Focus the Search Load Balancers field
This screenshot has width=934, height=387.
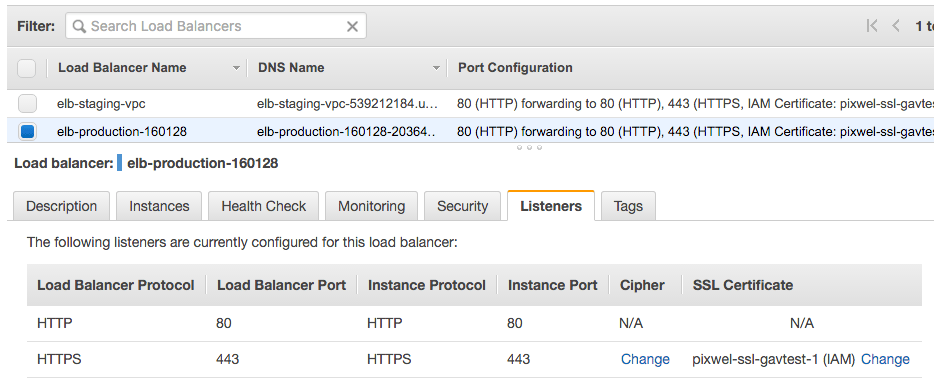(x=216, y=27)
